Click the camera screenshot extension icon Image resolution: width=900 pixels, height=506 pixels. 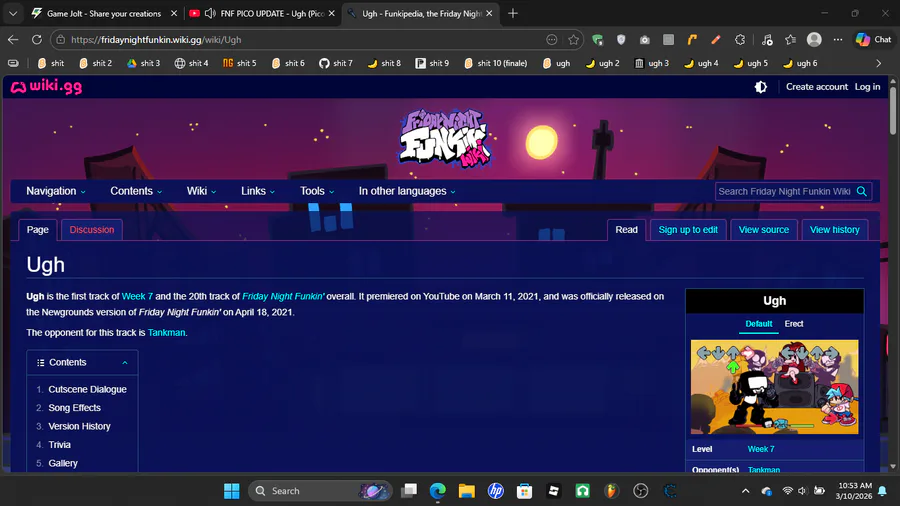(x=645, y=40)
